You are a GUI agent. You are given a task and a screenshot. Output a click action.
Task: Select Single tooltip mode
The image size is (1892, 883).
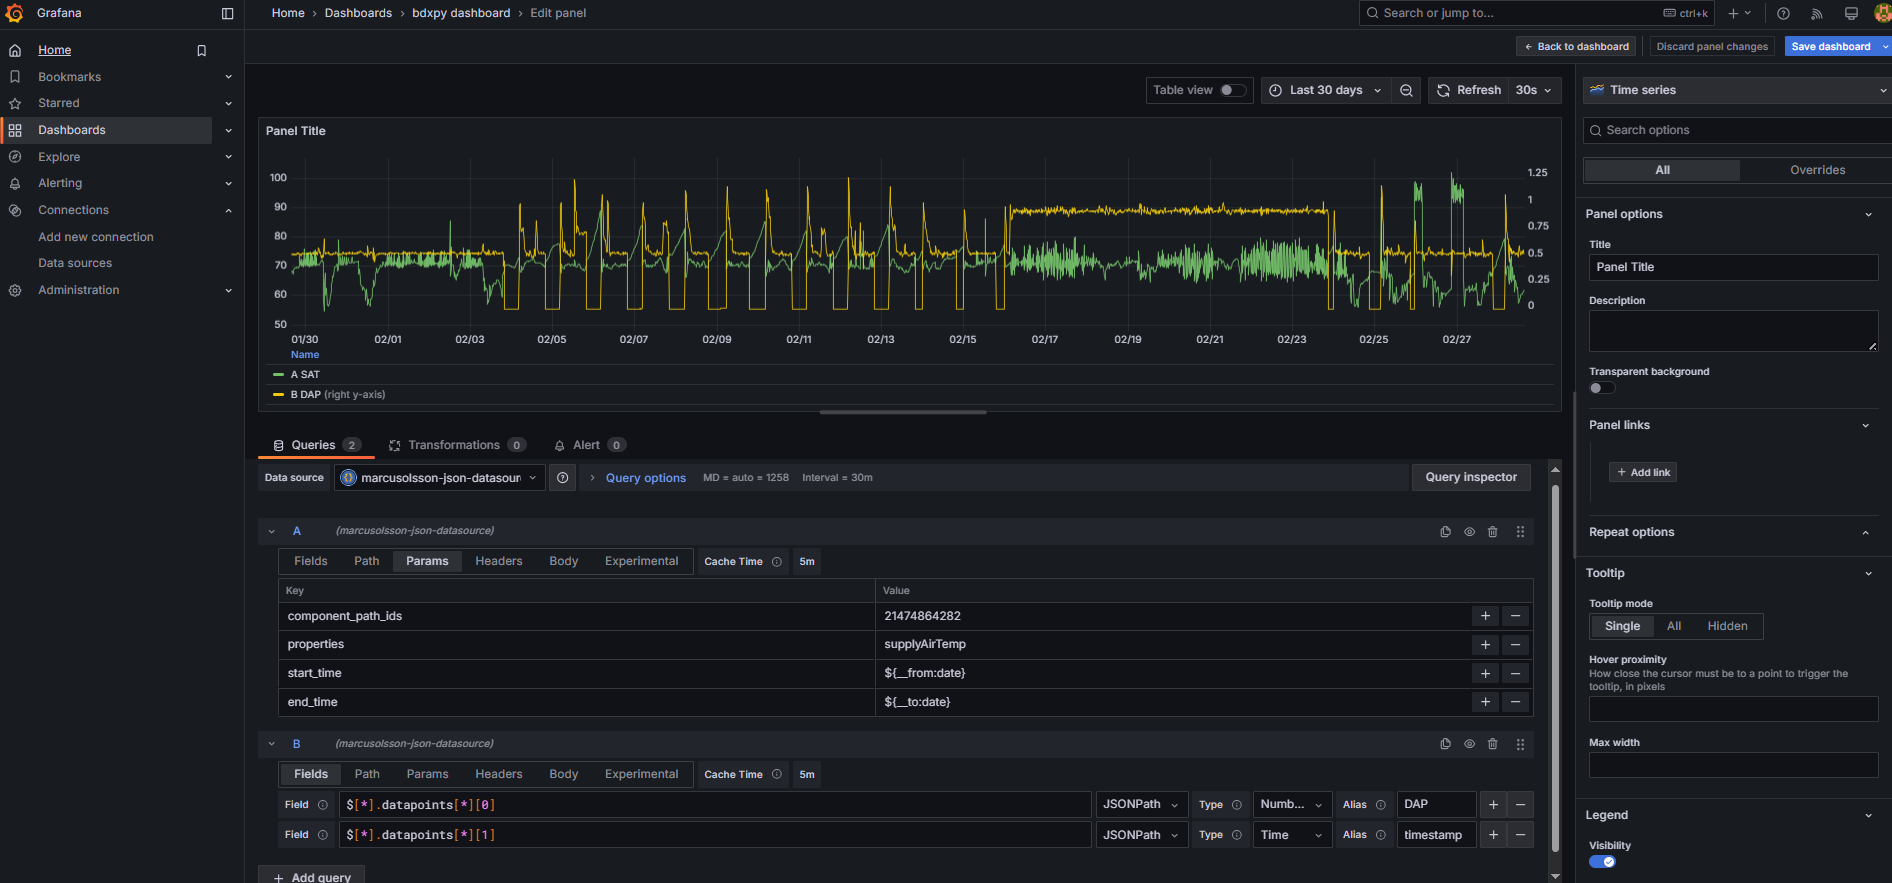[x=1622, y=627]
